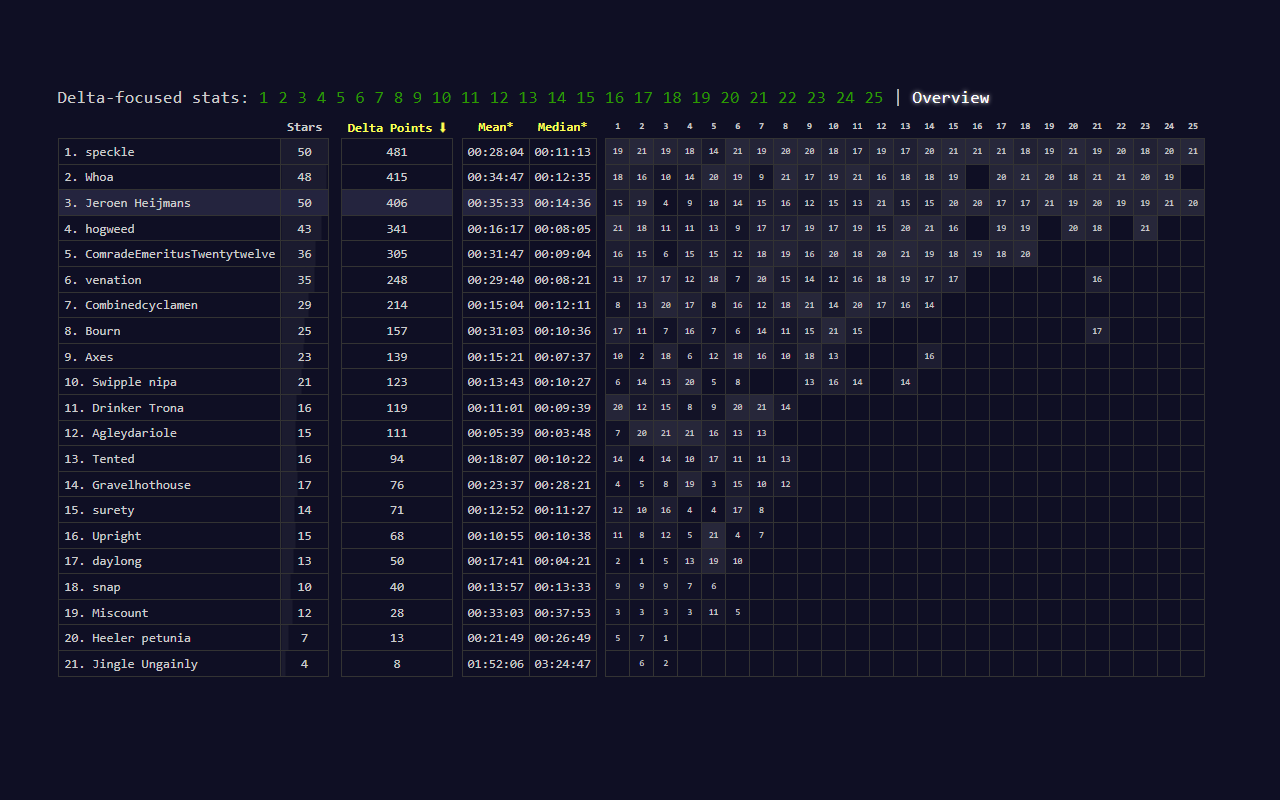Viewport: 1280px width, 800px height.
Task: Open delta-focused stats for day 13
Action: (x=528, y=98)
